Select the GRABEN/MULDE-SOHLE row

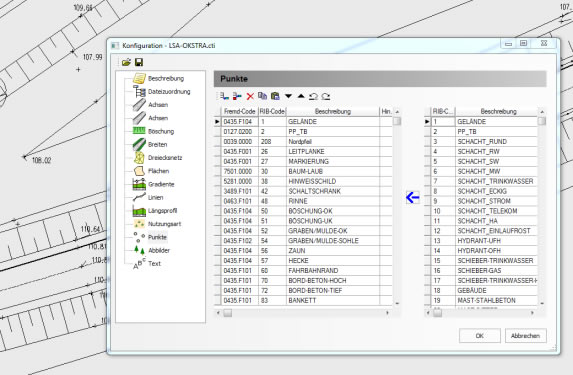(303, 241)
